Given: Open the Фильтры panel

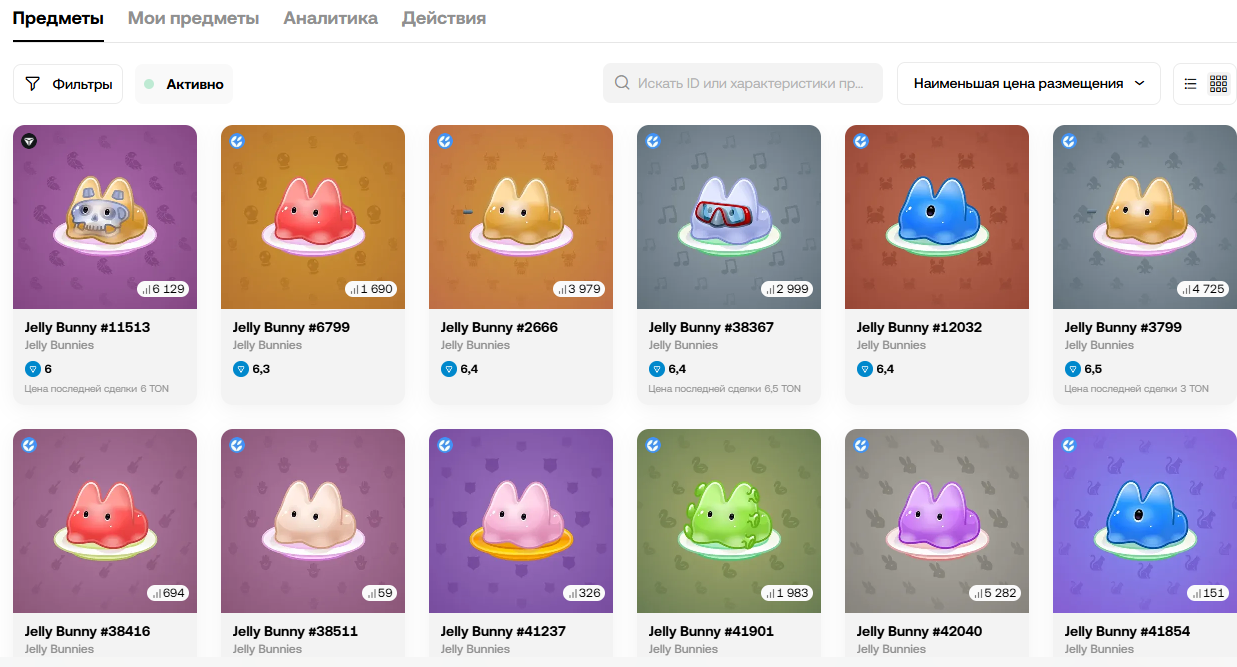Looking at the screenshot, I should 68,84.
